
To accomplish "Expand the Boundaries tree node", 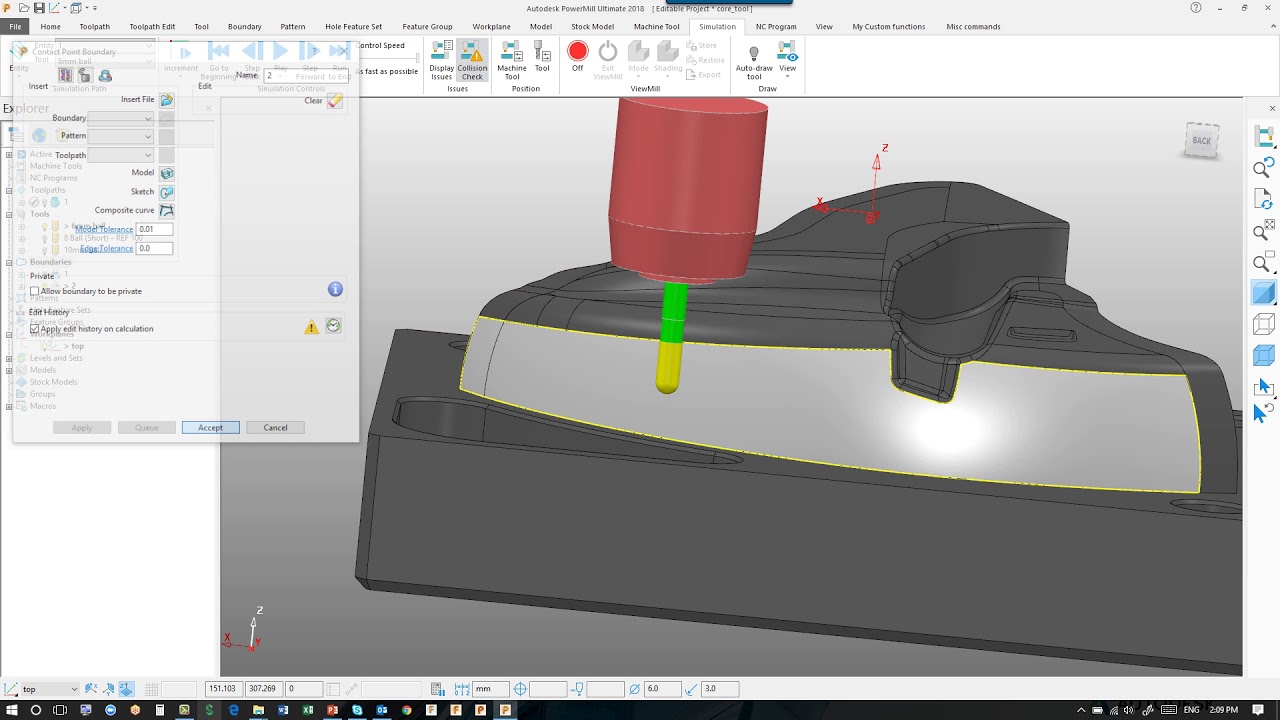I will [x=9, y=262].
